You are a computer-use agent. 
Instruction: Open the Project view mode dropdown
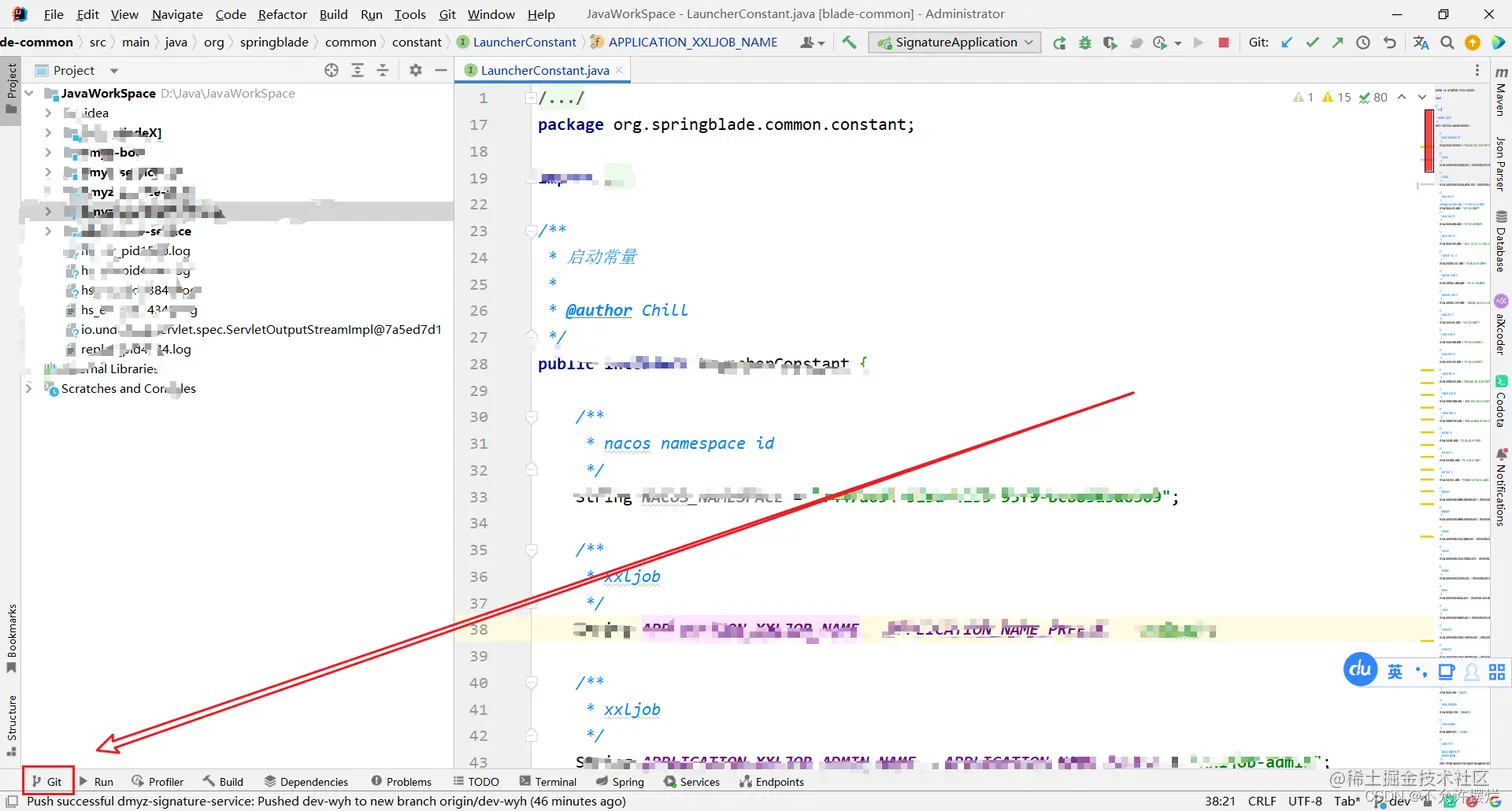coord(113,71)
